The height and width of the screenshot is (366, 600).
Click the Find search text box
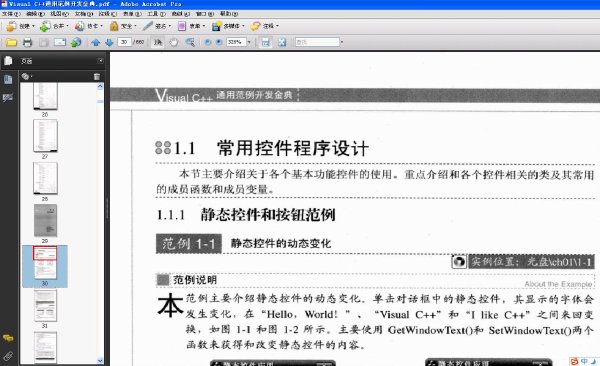coord(317,42)
